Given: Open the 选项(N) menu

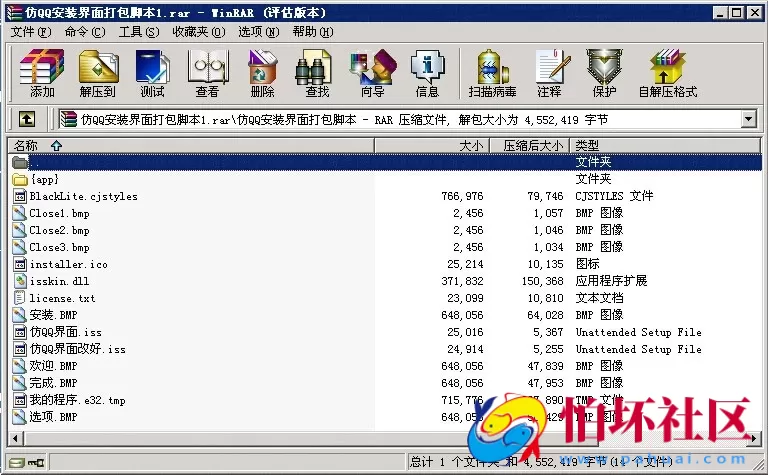Looking at the screenshot, I should [259, 32].
